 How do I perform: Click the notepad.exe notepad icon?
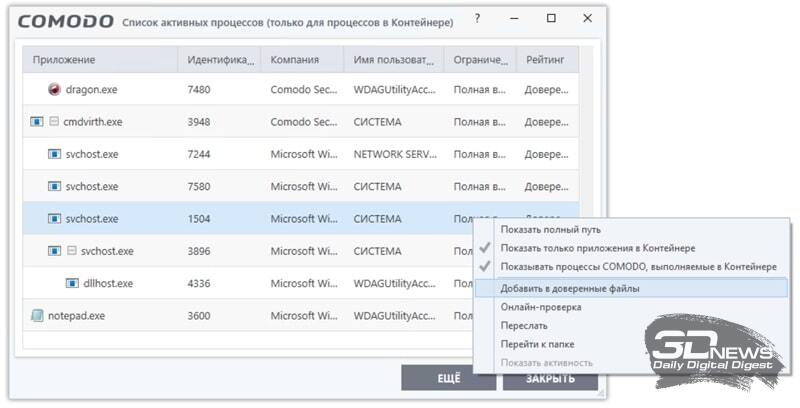pyautogui.click(x=37, y=316)
